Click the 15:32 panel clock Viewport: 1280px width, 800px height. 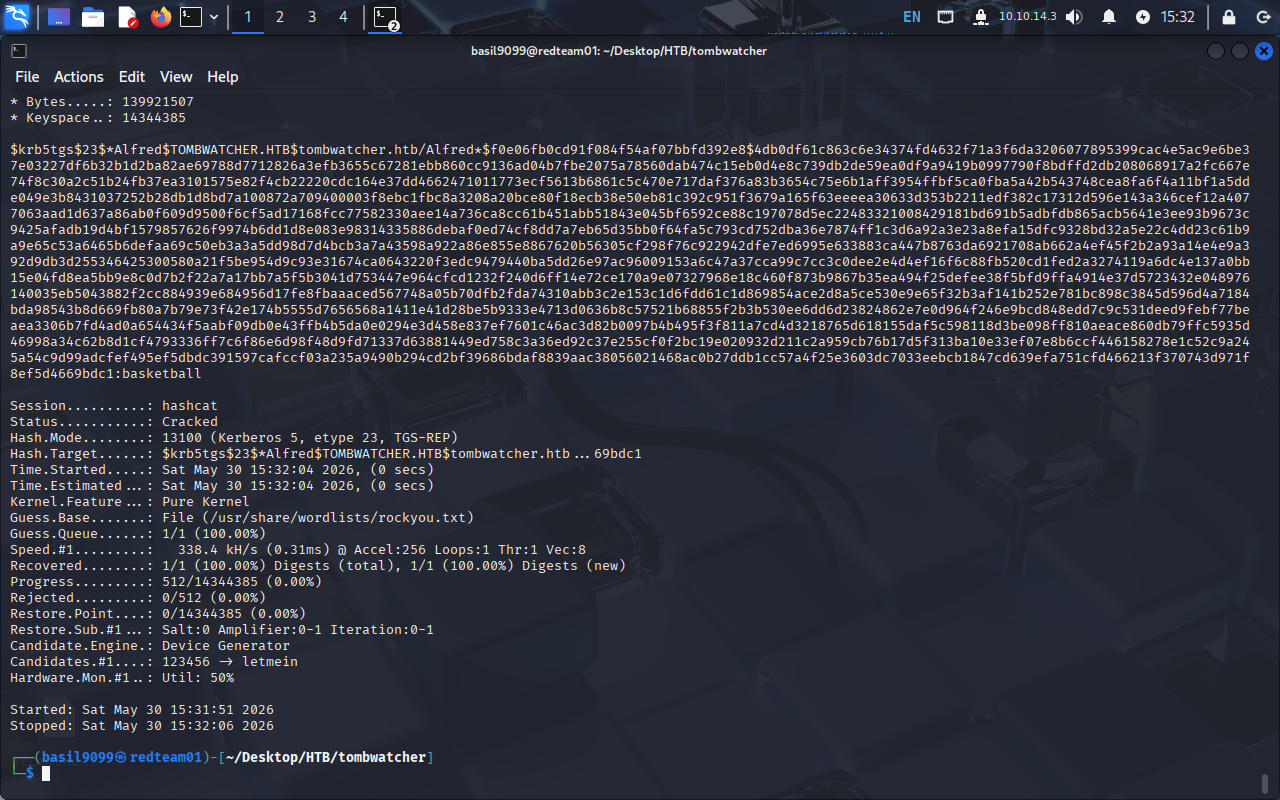point(1178,17)
